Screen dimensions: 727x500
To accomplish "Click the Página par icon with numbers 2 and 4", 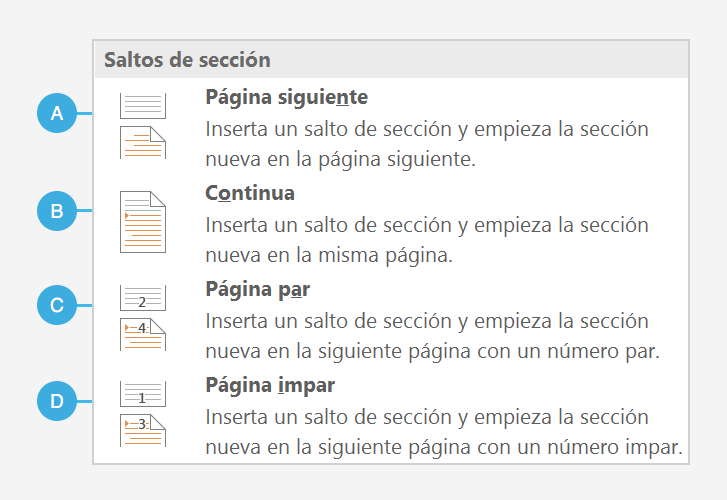I will point(143,318).
